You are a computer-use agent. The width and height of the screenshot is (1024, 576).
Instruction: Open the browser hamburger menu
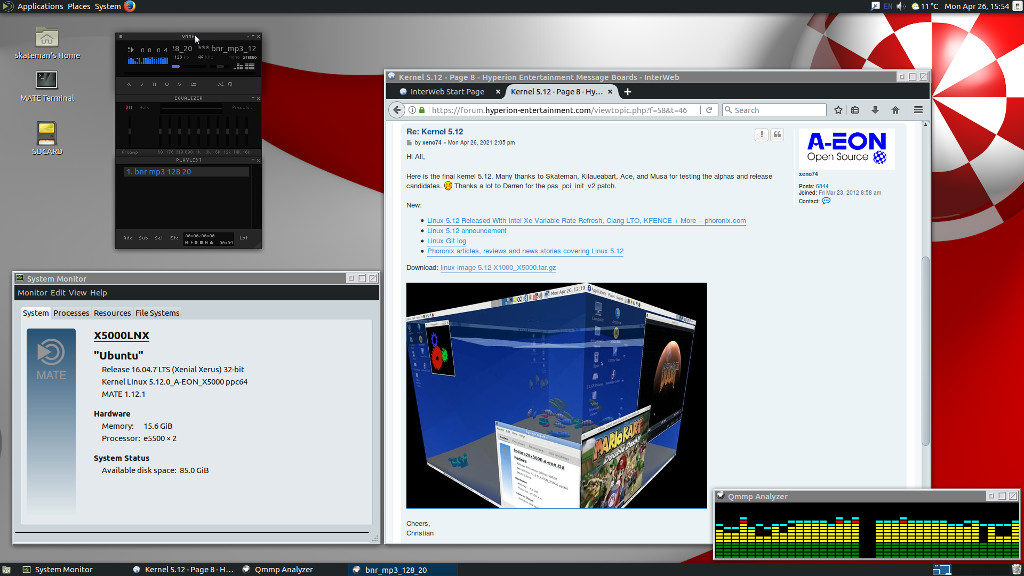click(x=918, y=110)
